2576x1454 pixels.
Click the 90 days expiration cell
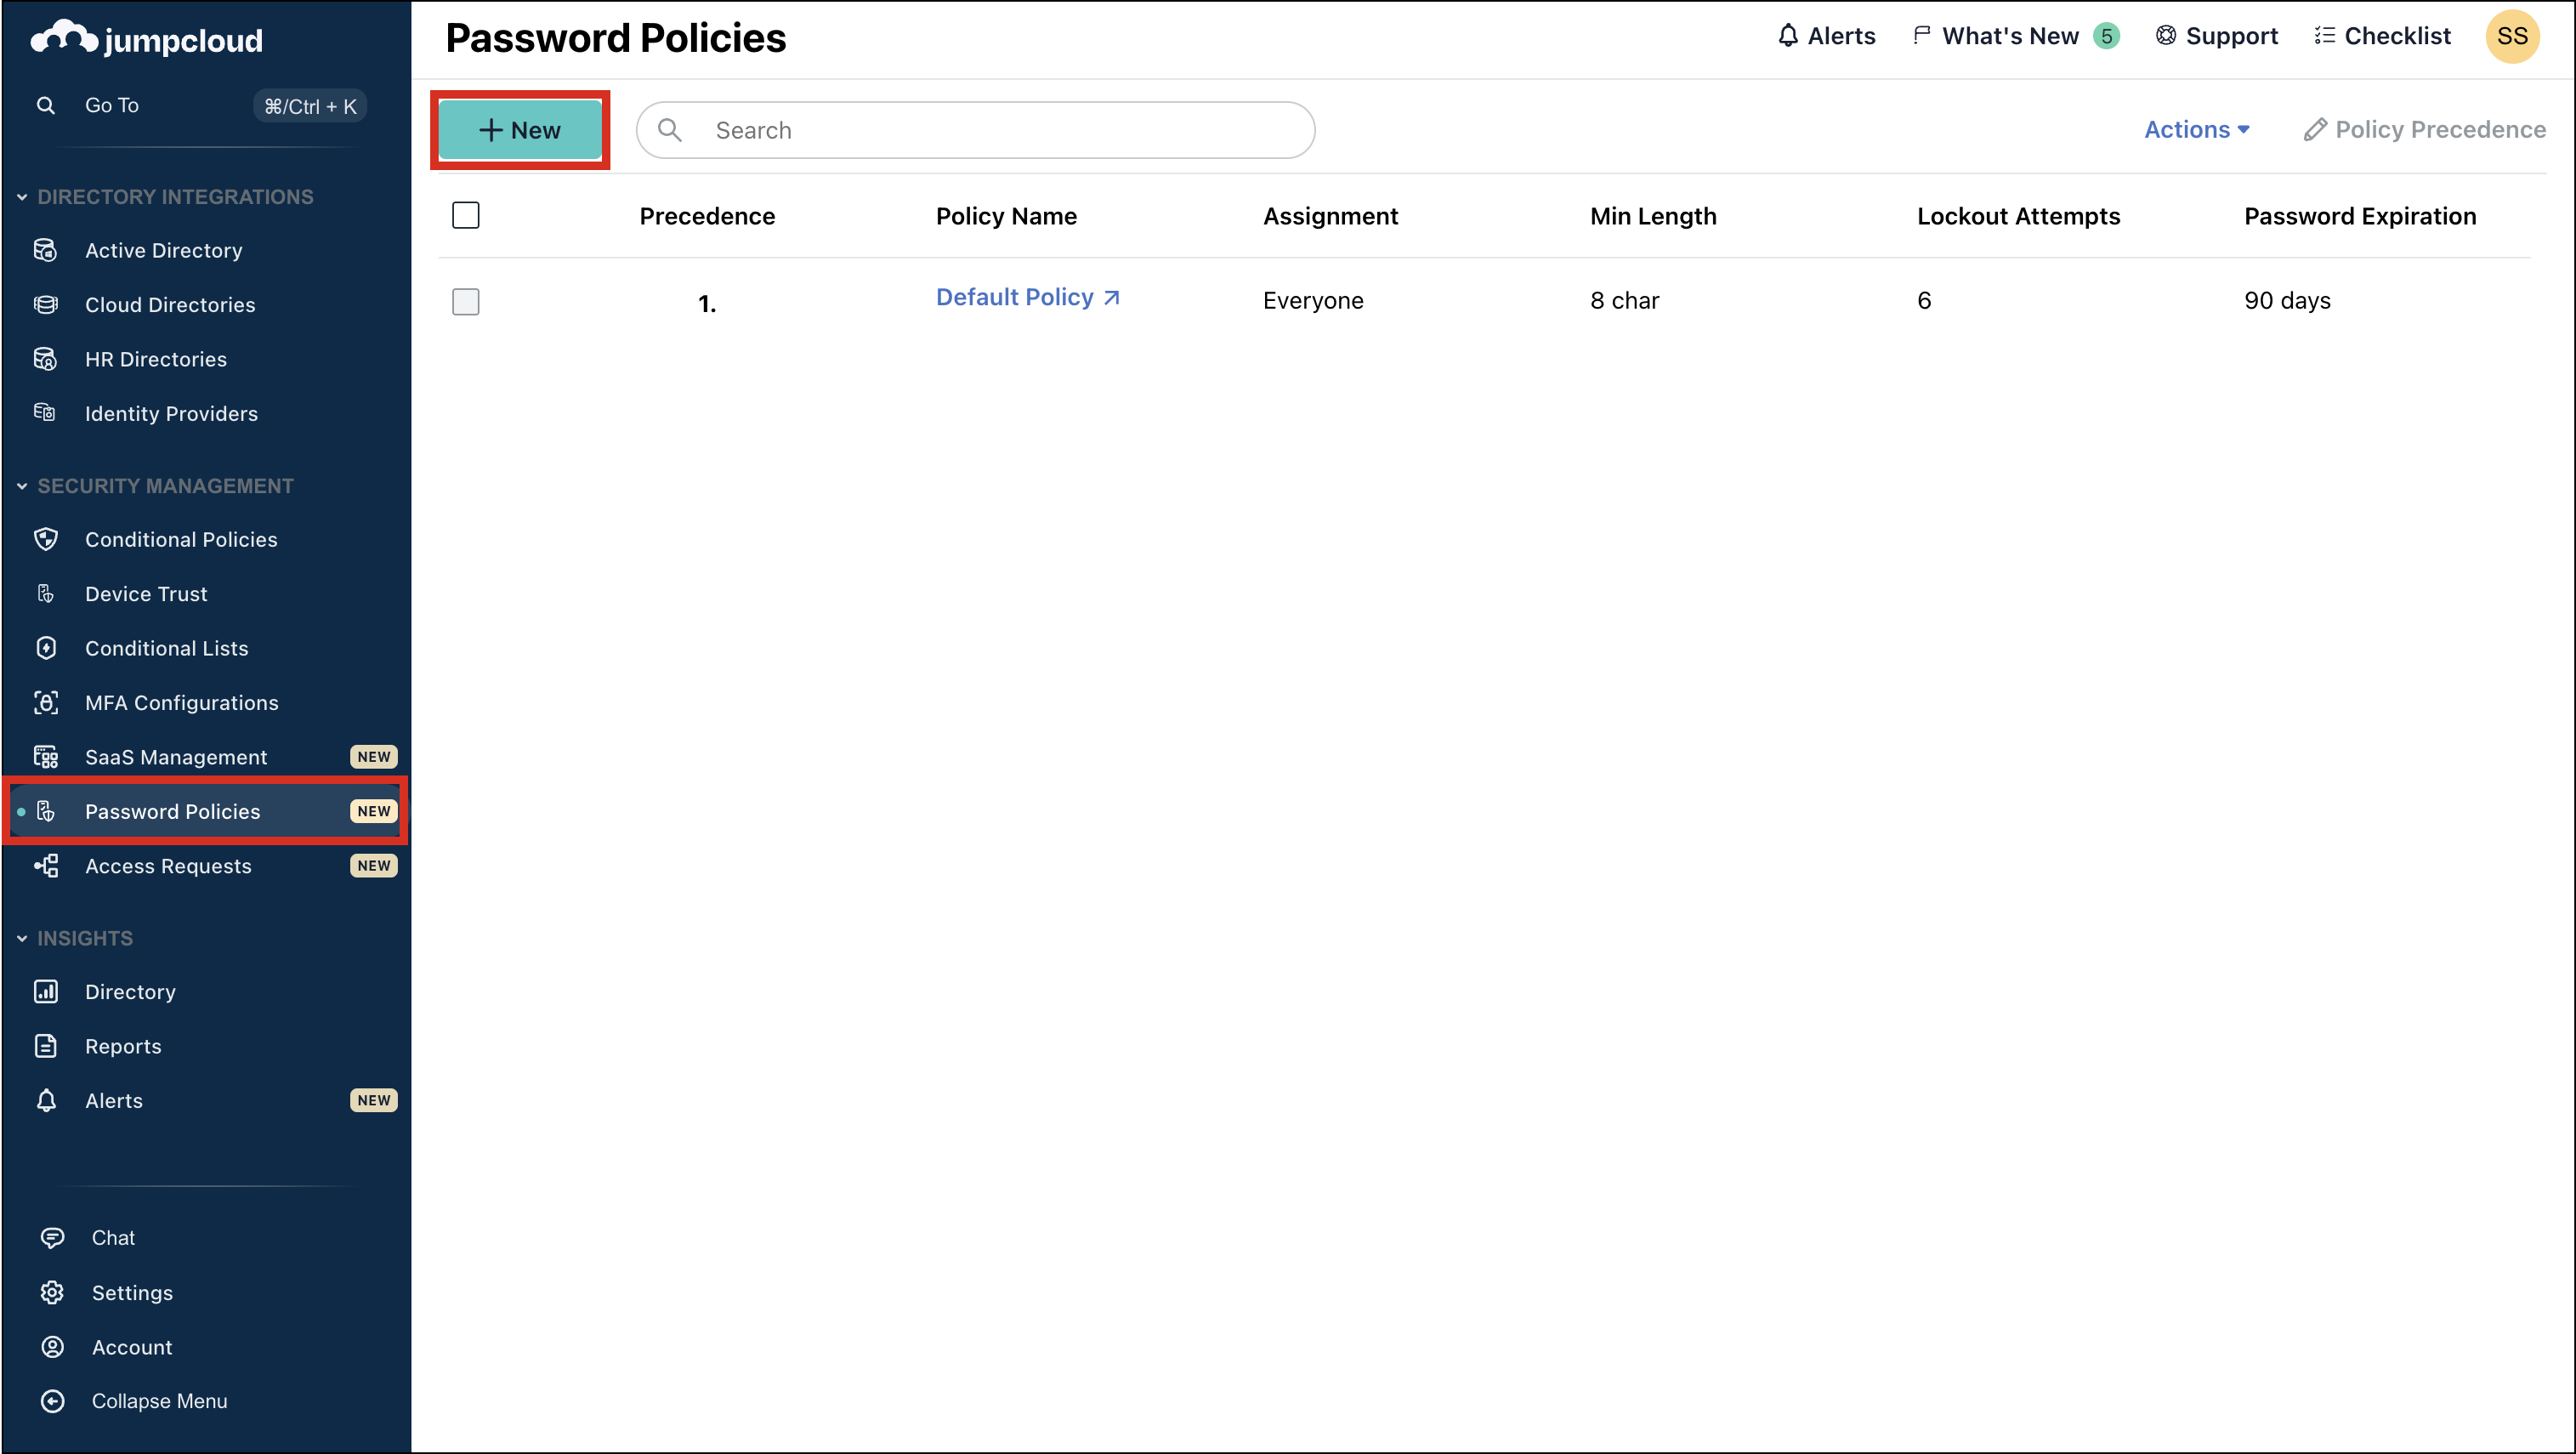(2287, 301)
